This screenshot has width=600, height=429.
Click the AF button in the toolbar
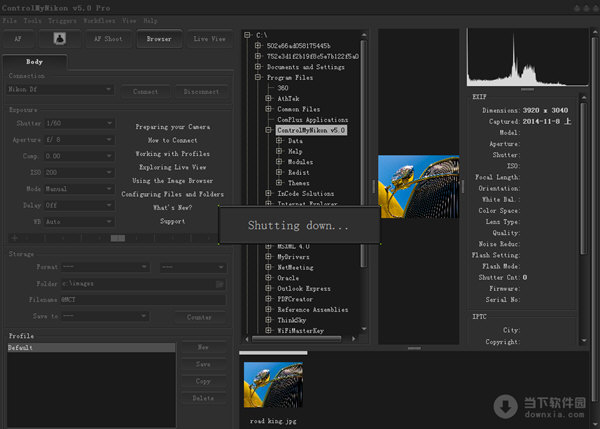18,39
